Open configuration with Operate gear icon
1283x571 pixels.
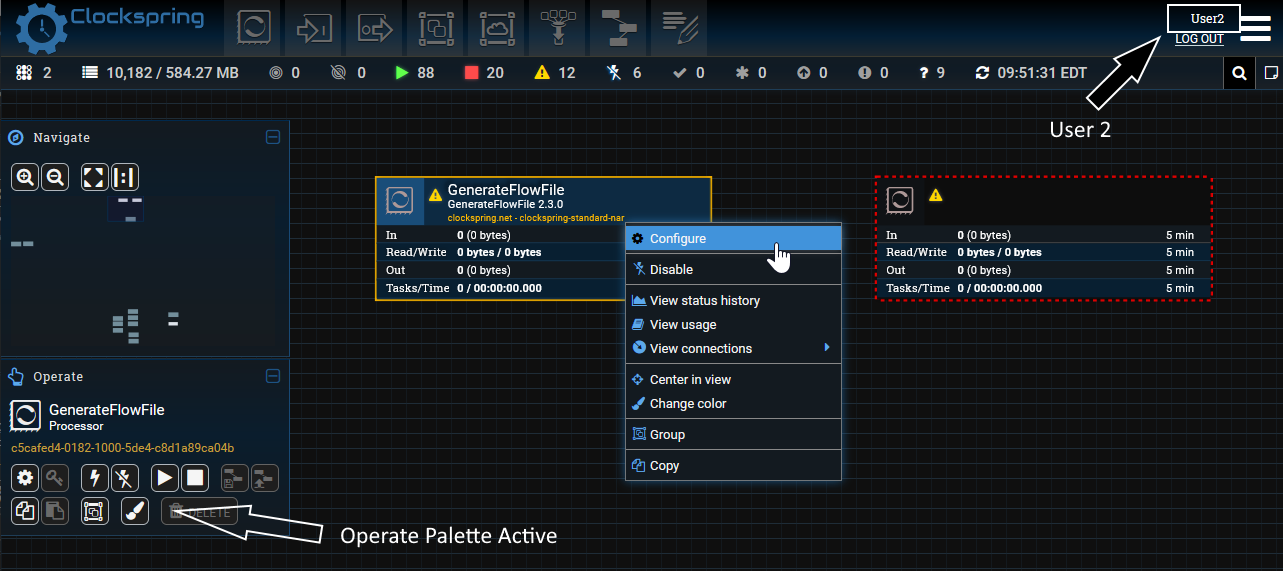[x=25, y=478]
